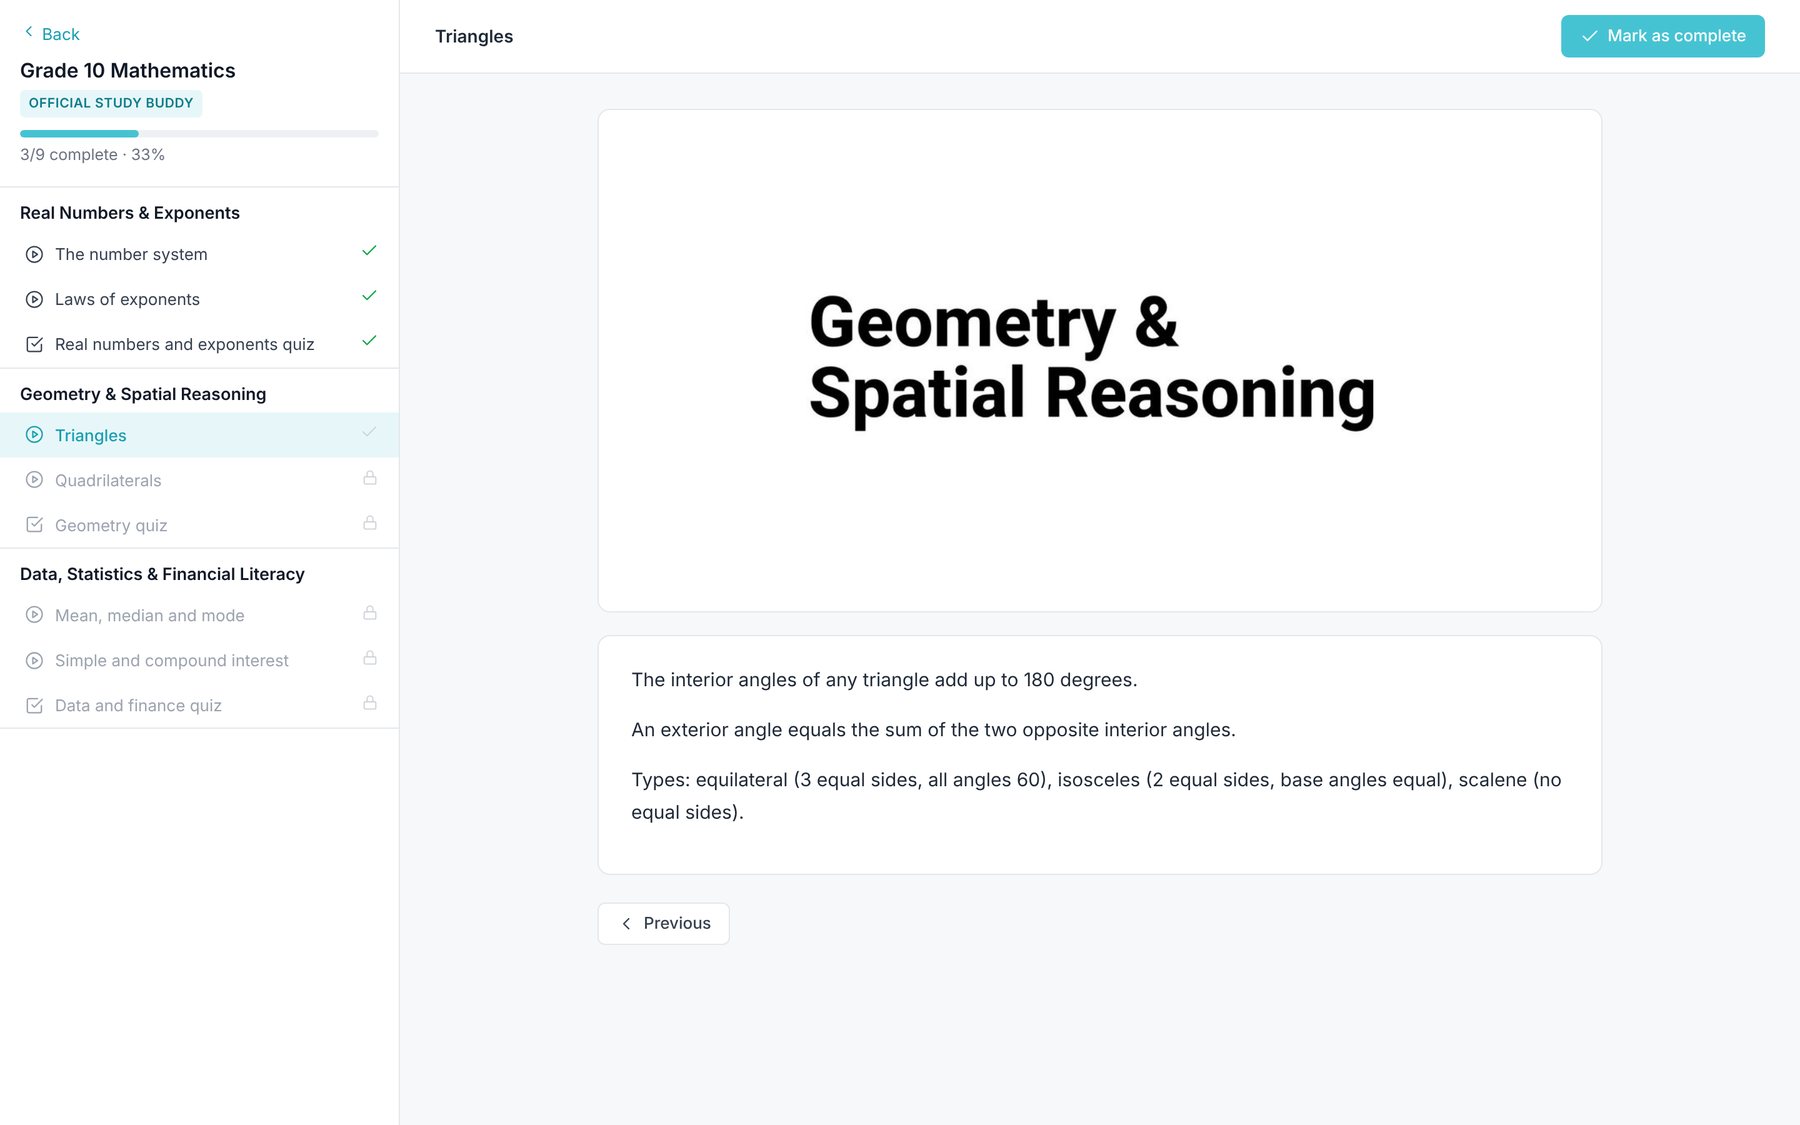Click the play icon beside Simple and compound interest
The height and width of the screenshot is (1125, 1800).
coord(34,660)
